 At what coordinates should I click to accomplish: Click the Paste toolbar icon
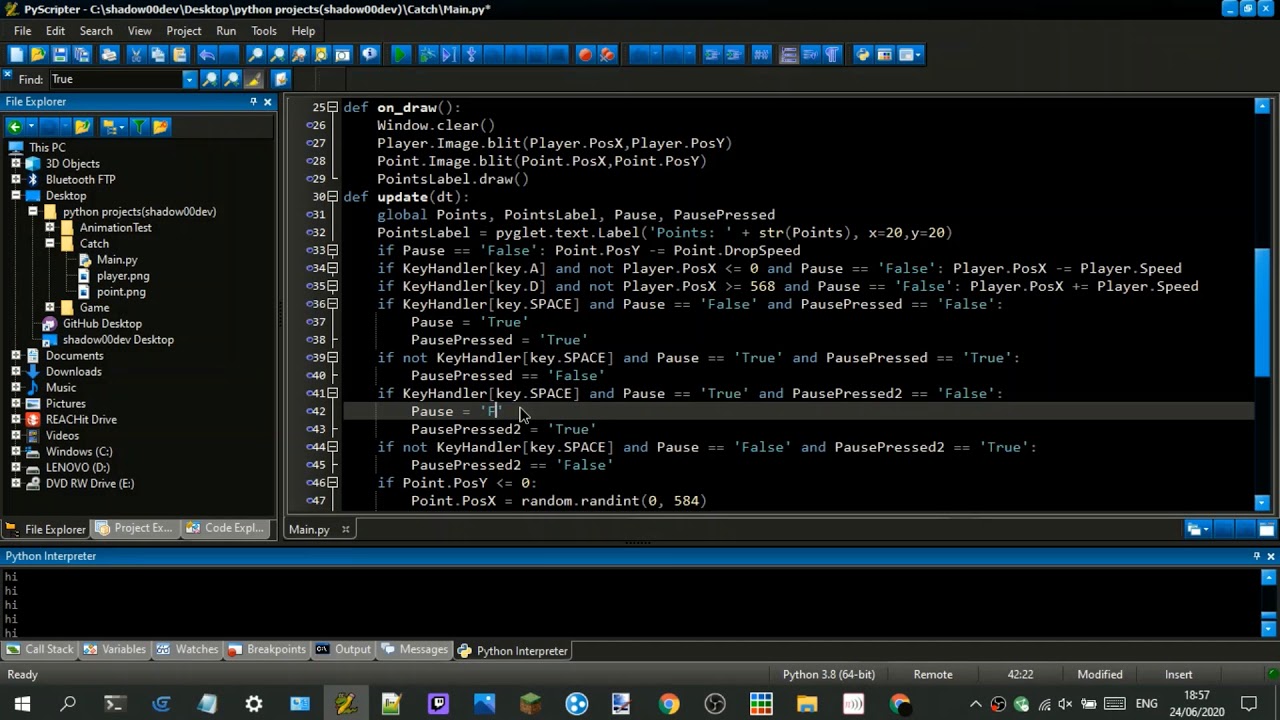(x=179, y=54)
